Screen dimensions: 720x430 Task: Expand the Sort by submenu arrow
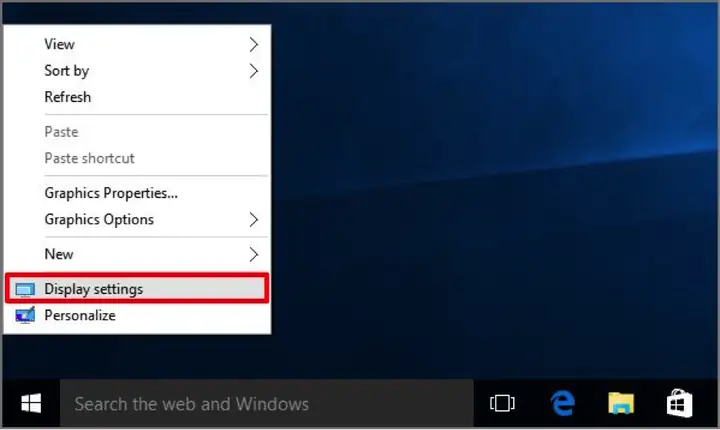point(253,71)
